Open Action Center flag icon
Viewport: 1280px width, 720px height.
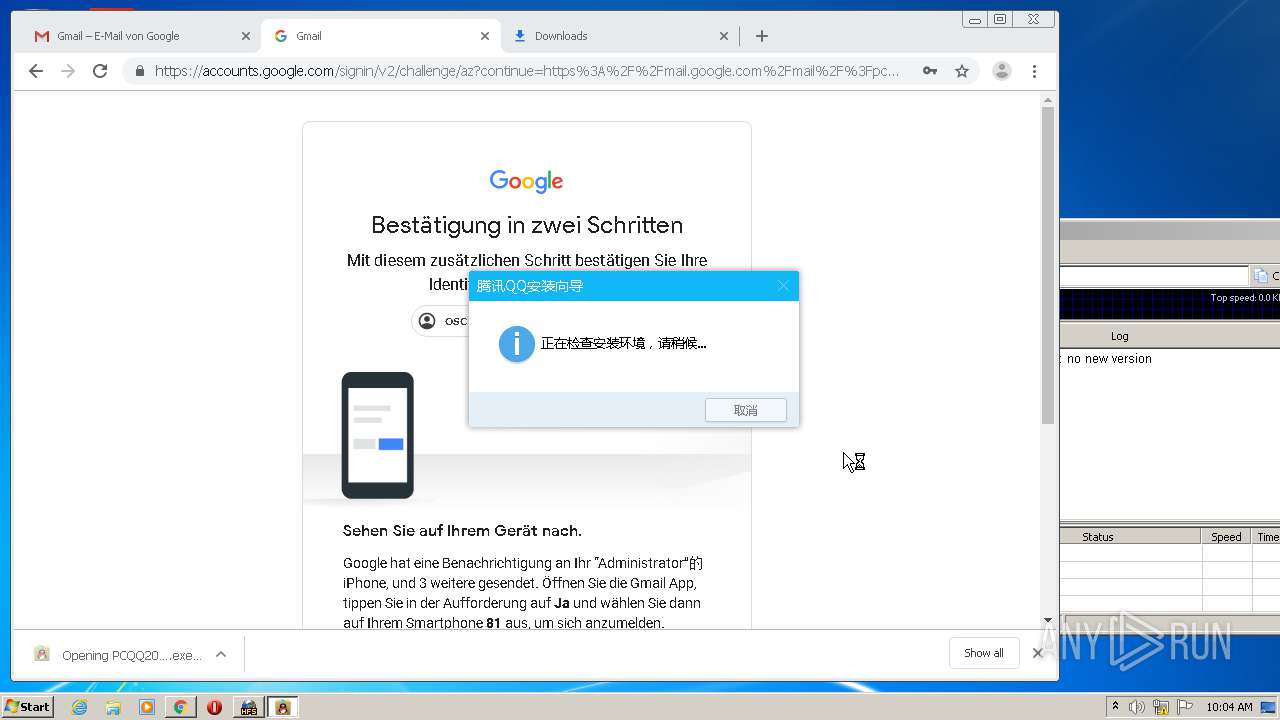click(1185, 707)
